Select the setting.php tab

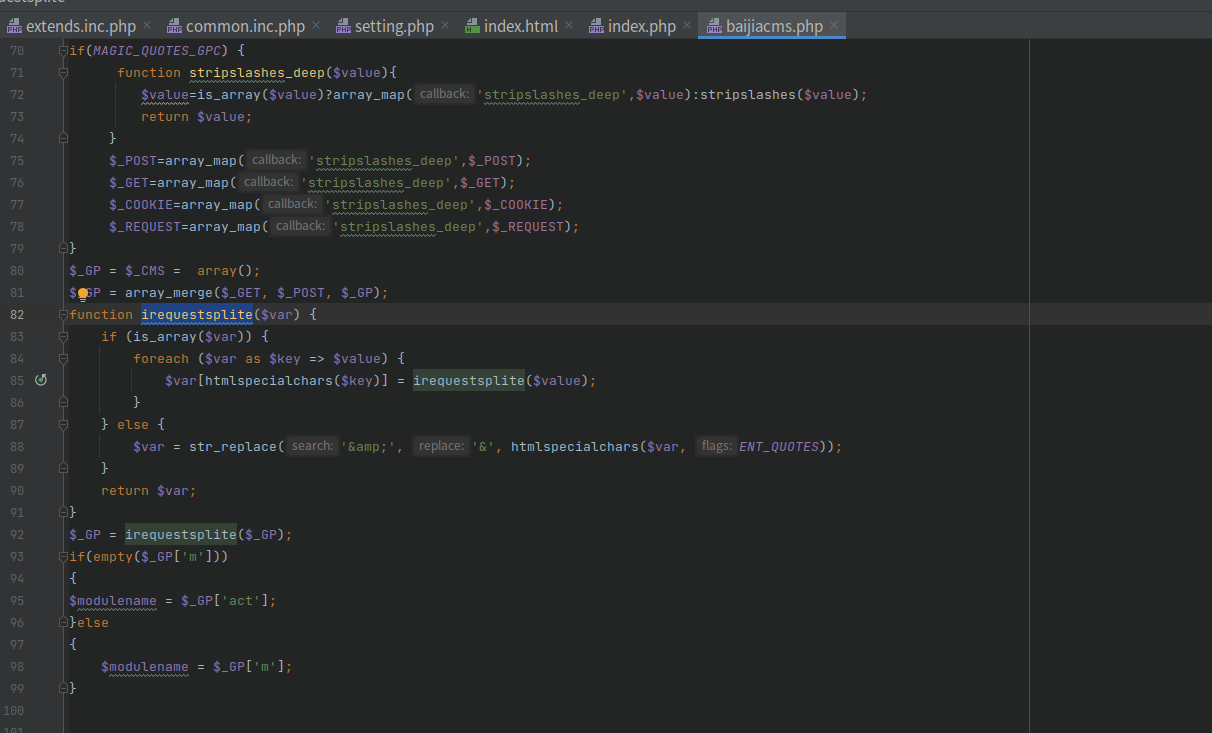click(x=393, y=26)
